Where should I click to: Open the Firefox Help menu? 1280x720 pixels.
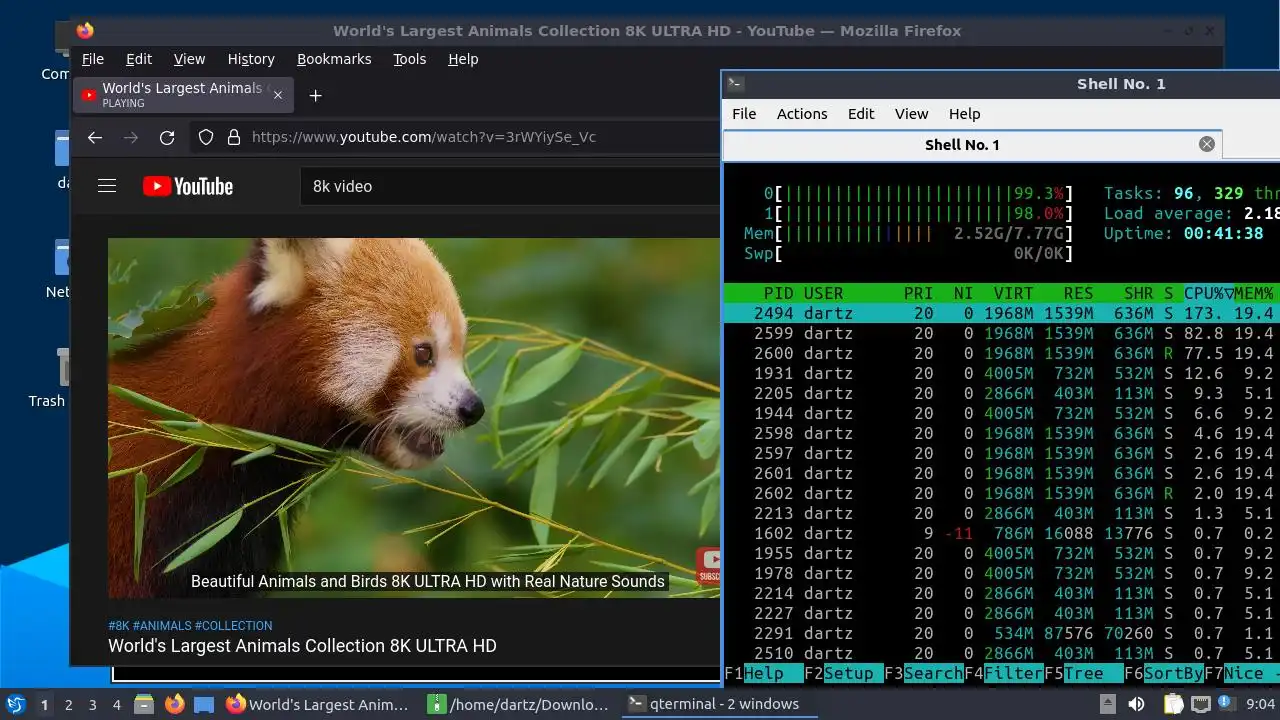(463, 59)
